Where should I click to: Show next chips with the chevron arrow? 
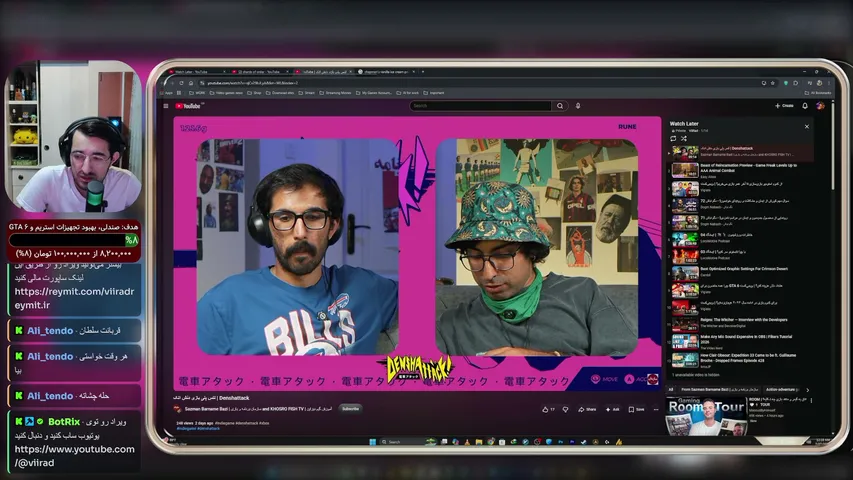[807, 390]
